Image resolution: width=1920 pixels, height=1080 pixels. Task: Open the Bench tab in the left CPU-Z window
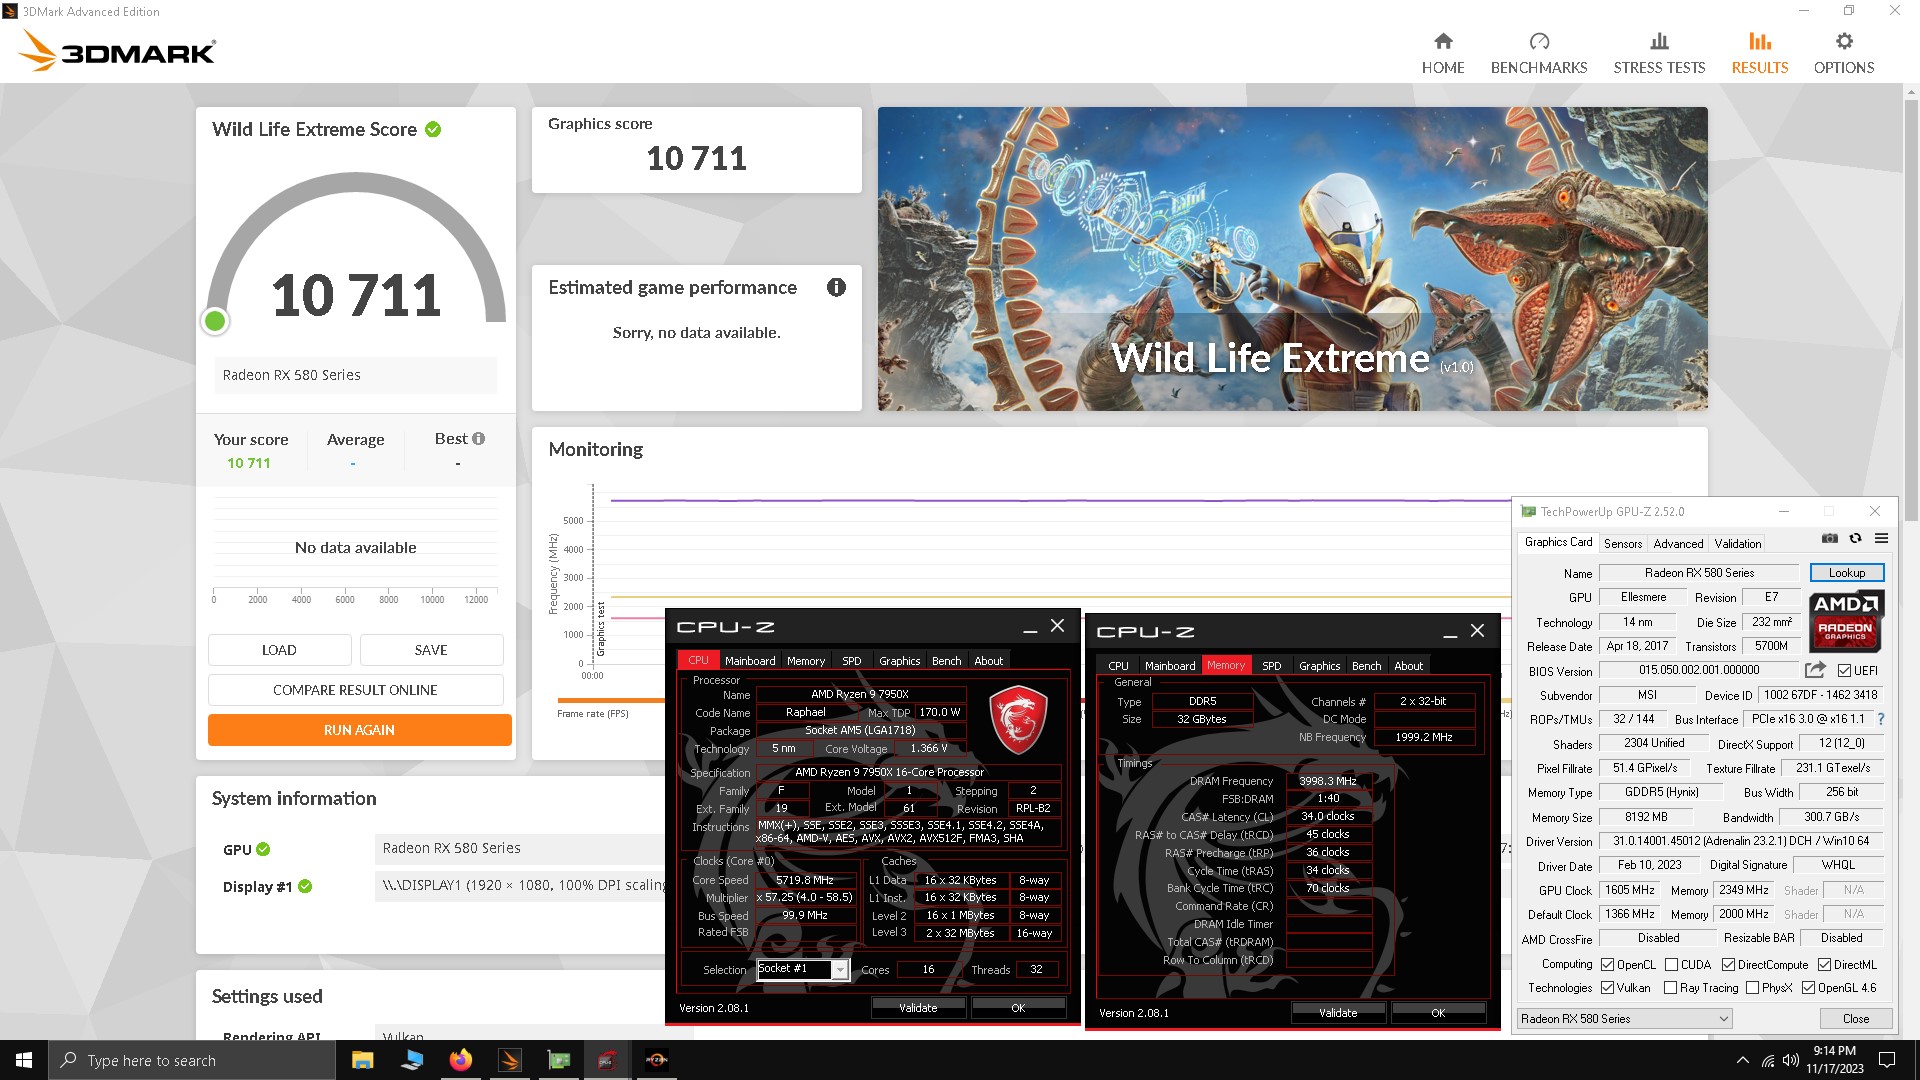pos(946,661)
